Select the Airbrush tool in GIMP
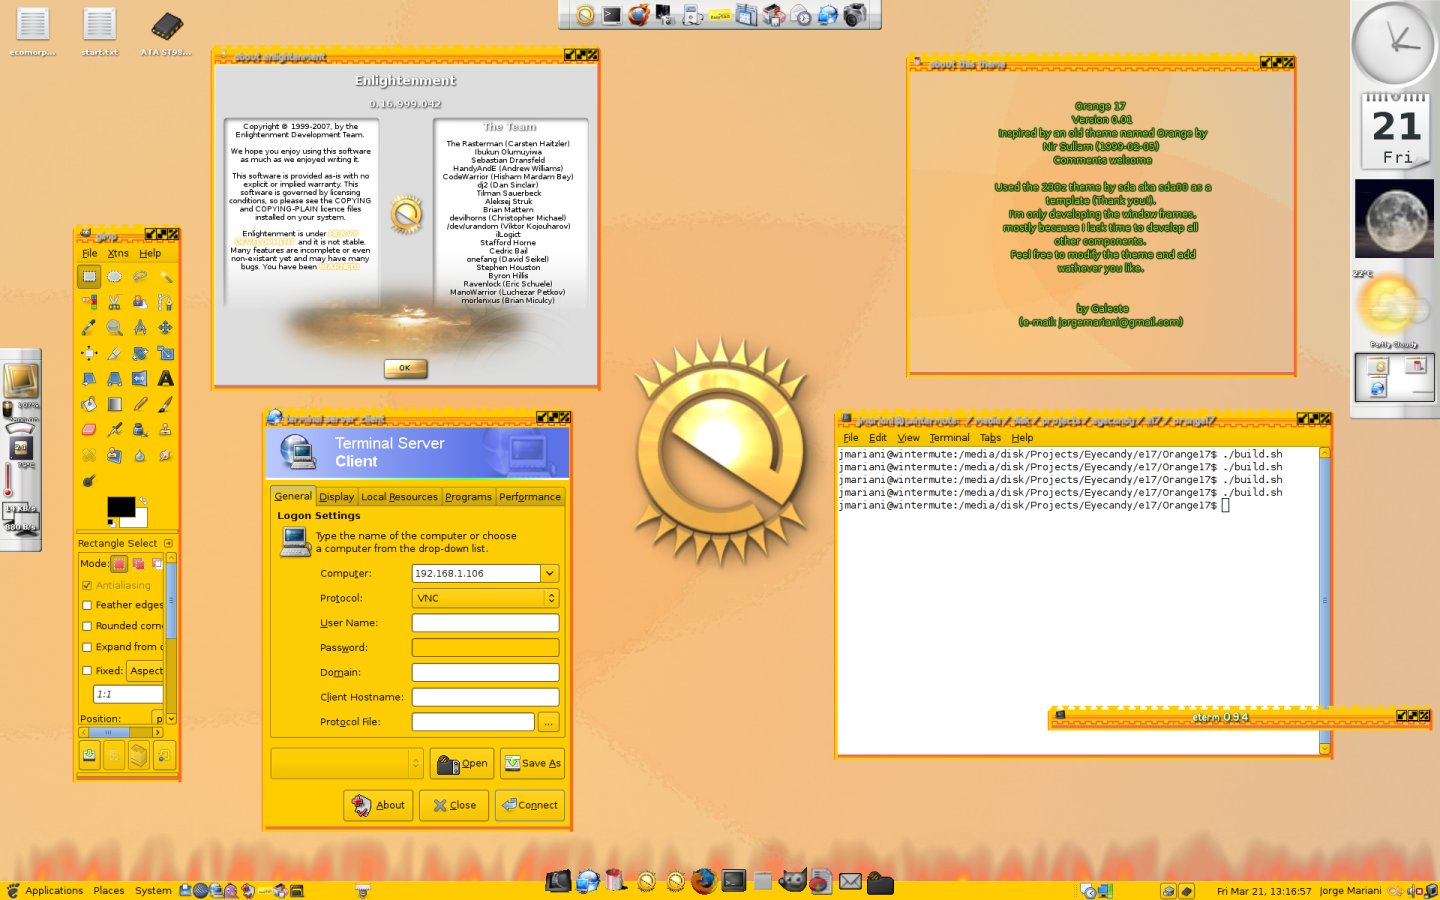 point(115,429)
